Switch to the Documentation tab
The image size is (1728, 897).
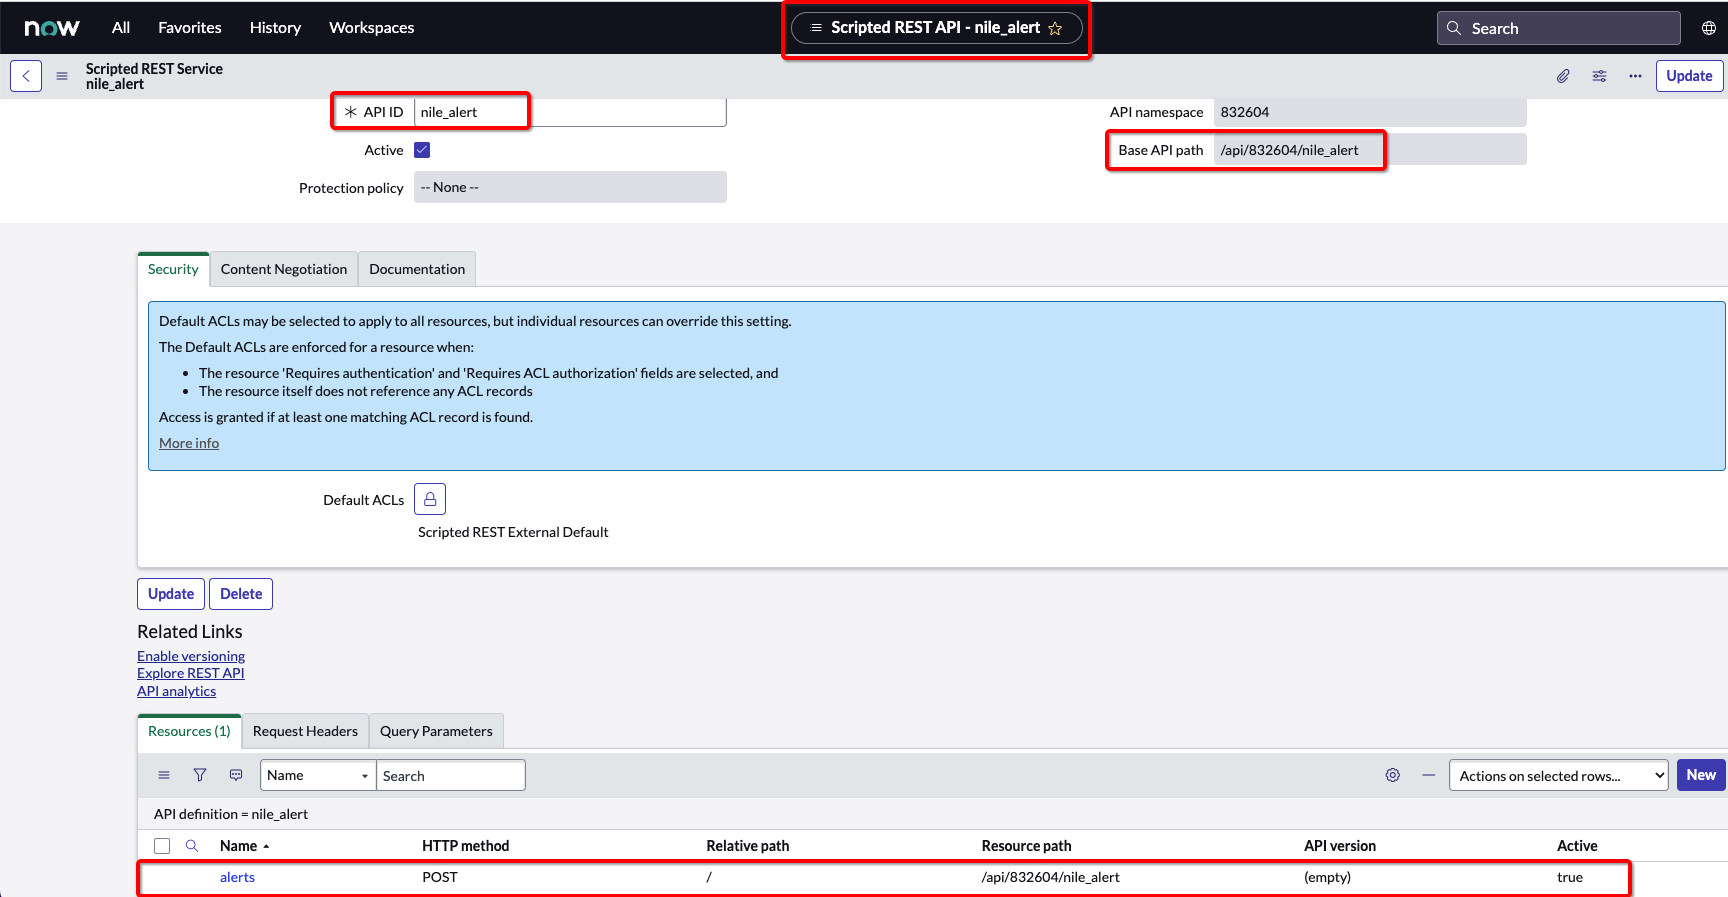417,269
